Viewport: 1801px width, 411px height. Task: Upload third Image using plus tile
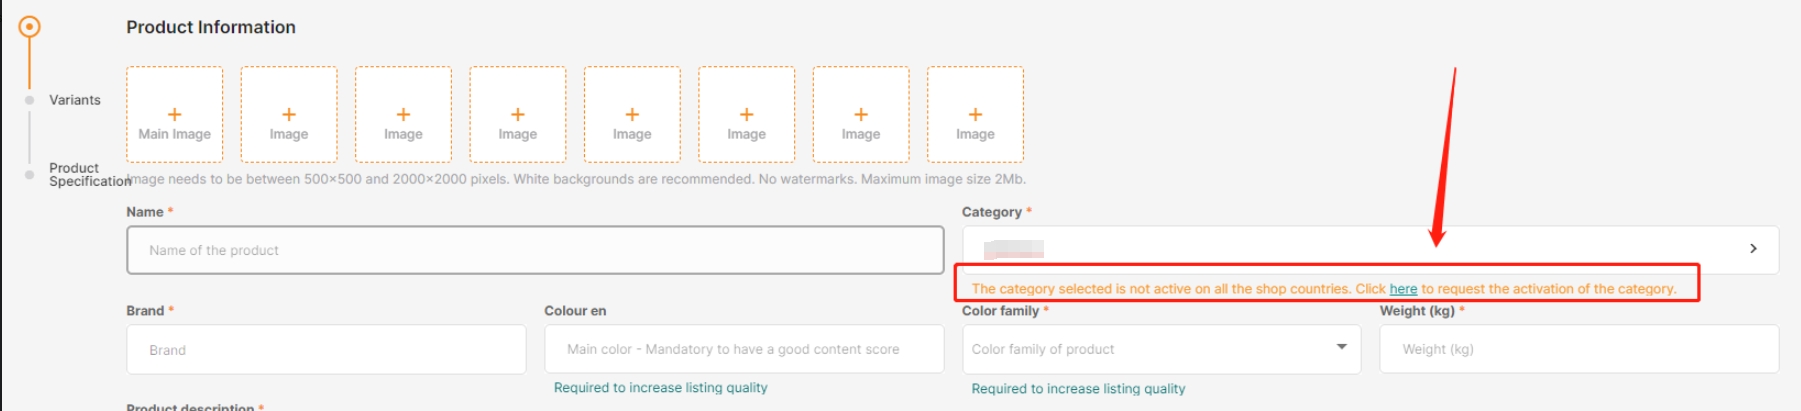click(403, 114)
